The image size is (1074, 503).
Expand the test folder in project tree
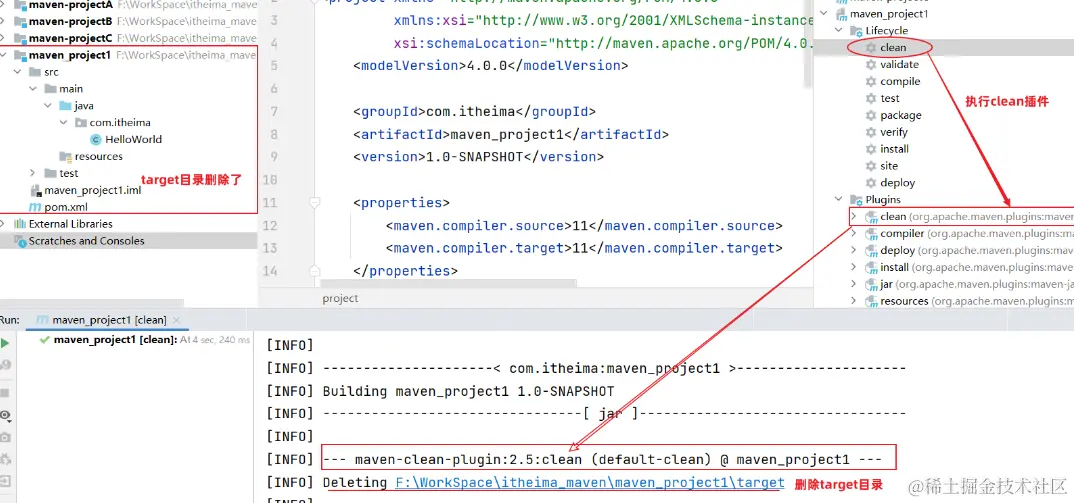(32, 173)
